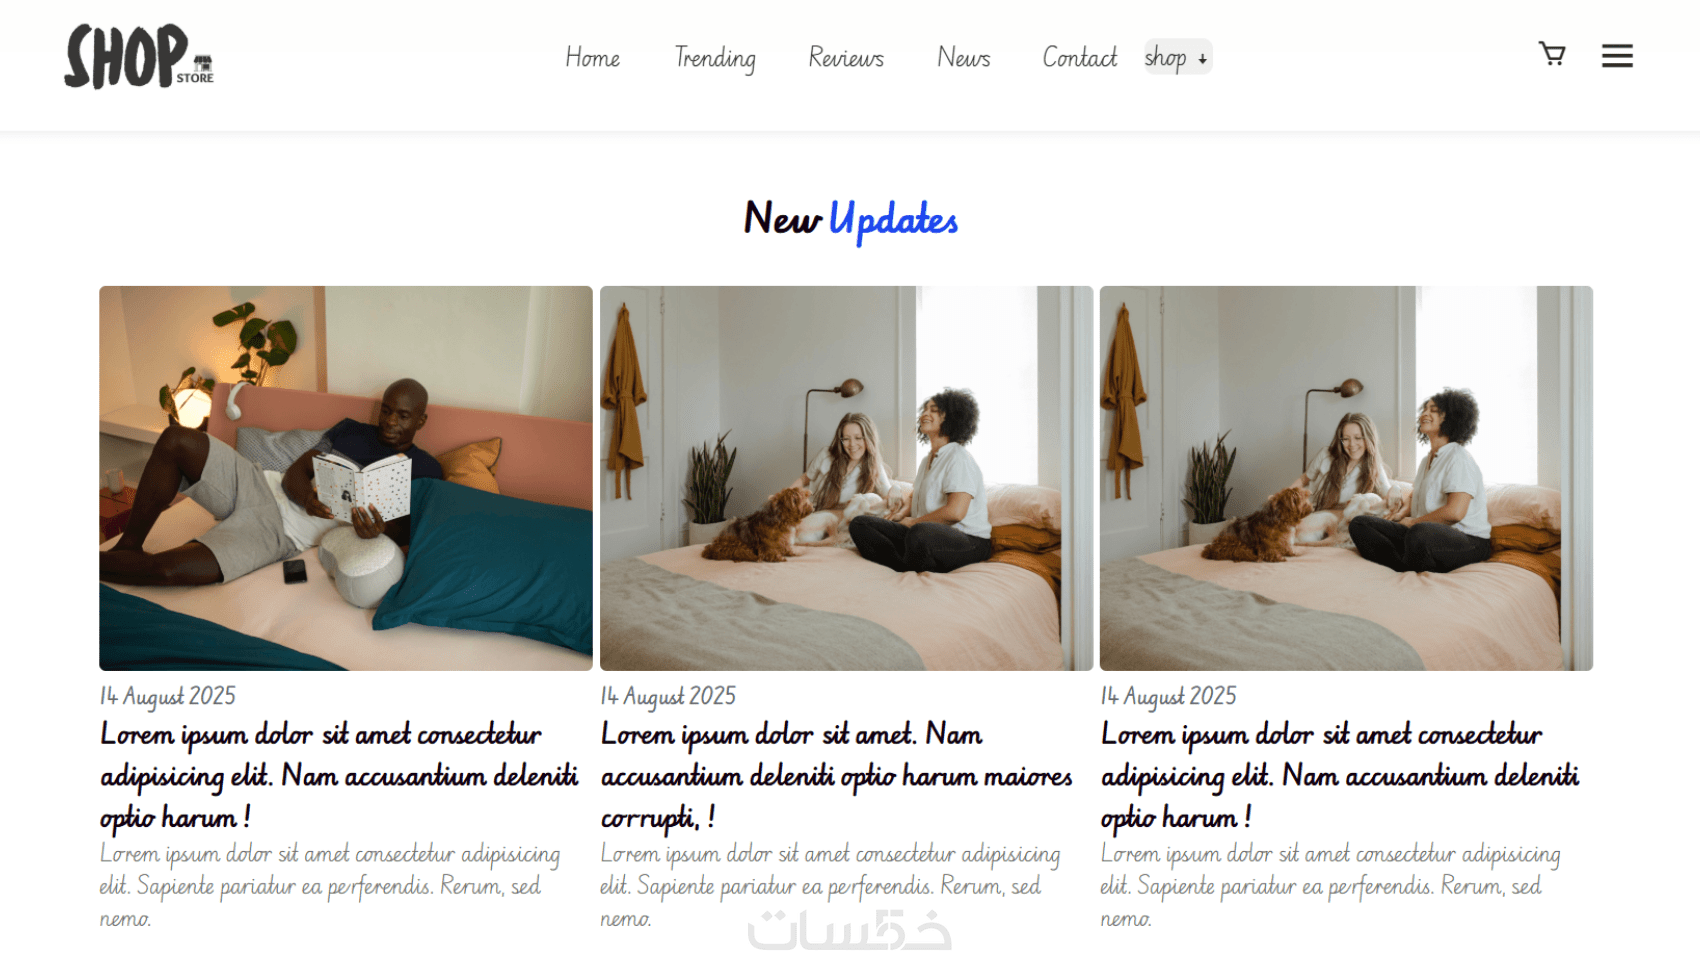Open the hamburger menu icon
Viewport: 1700px width, 970px height.
click(1617, 56)
